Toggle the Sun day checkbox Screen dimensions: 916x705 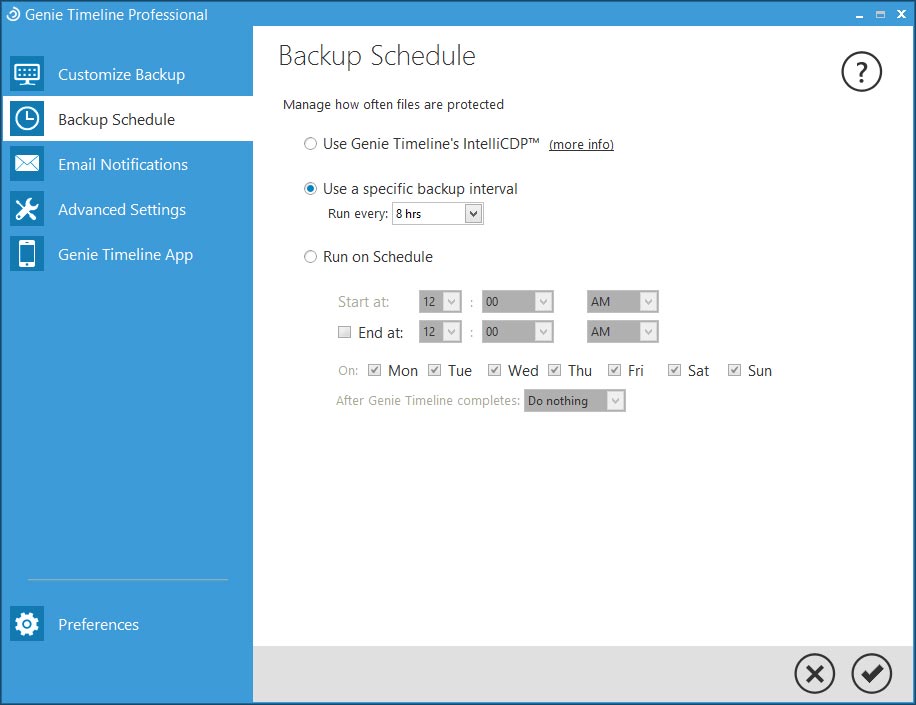[x=734, y=370]
